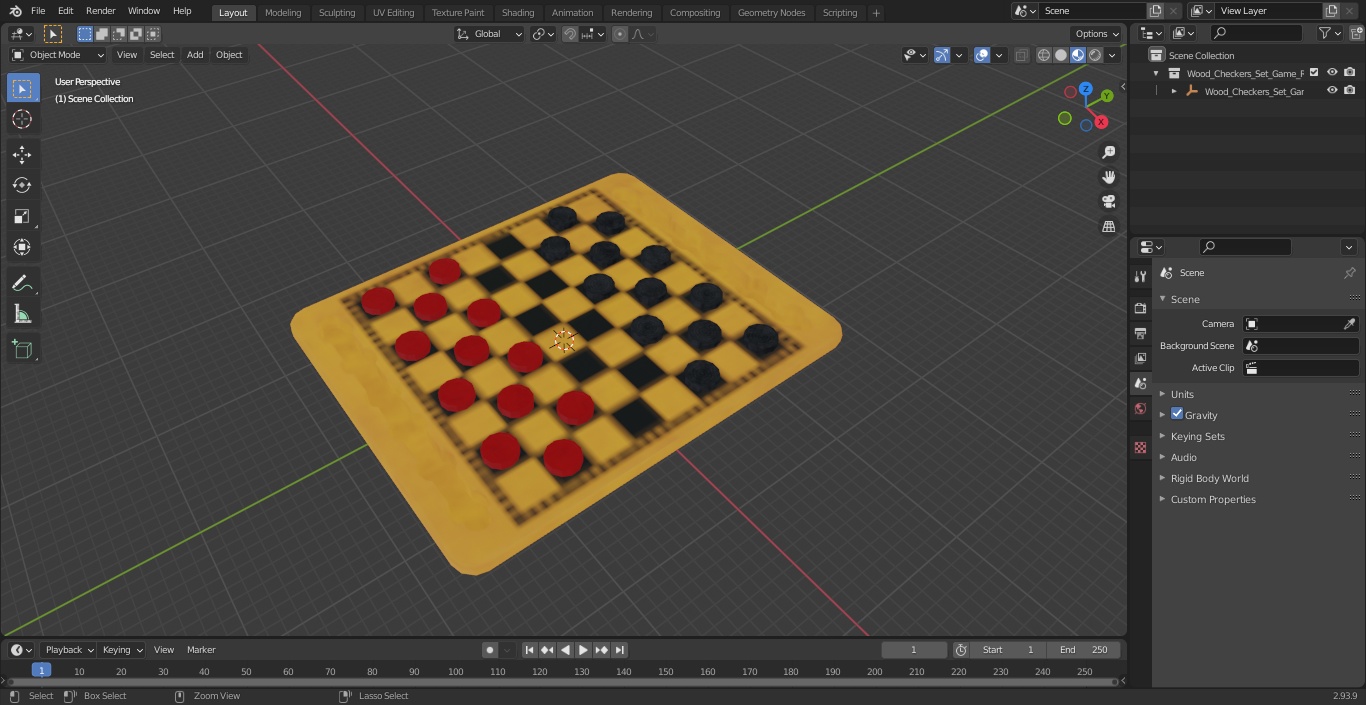
Task: Hide the Wood_Checkers_Set_Game collection in viewport
Action: (x=1332, y=73)
